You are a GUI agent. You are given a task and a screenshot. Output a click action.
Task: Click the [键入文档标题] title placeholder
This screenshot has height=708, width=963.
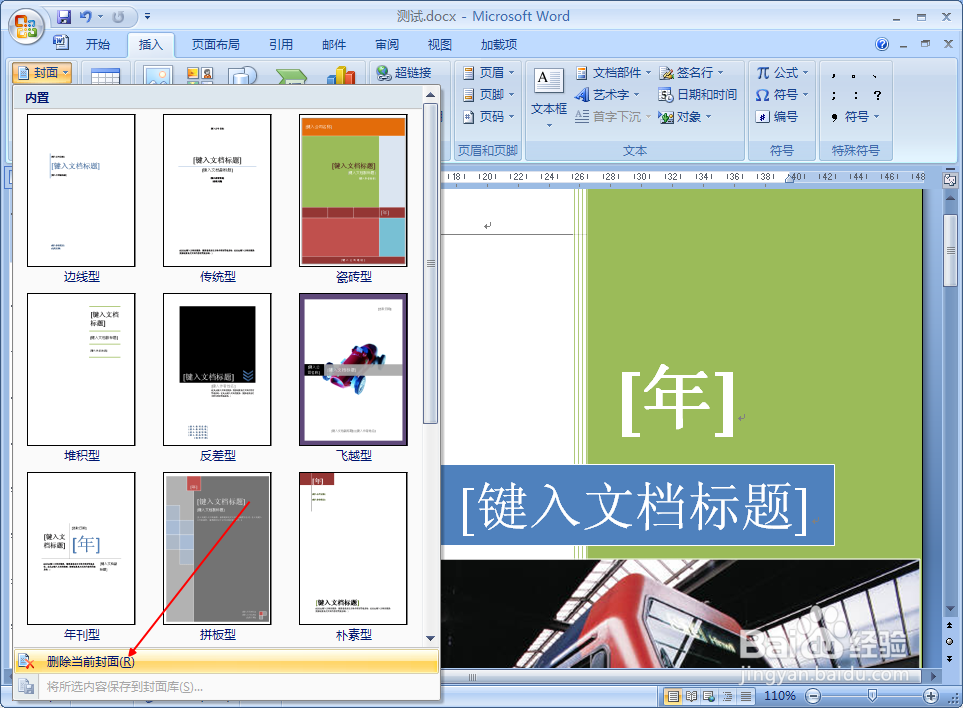634,507
